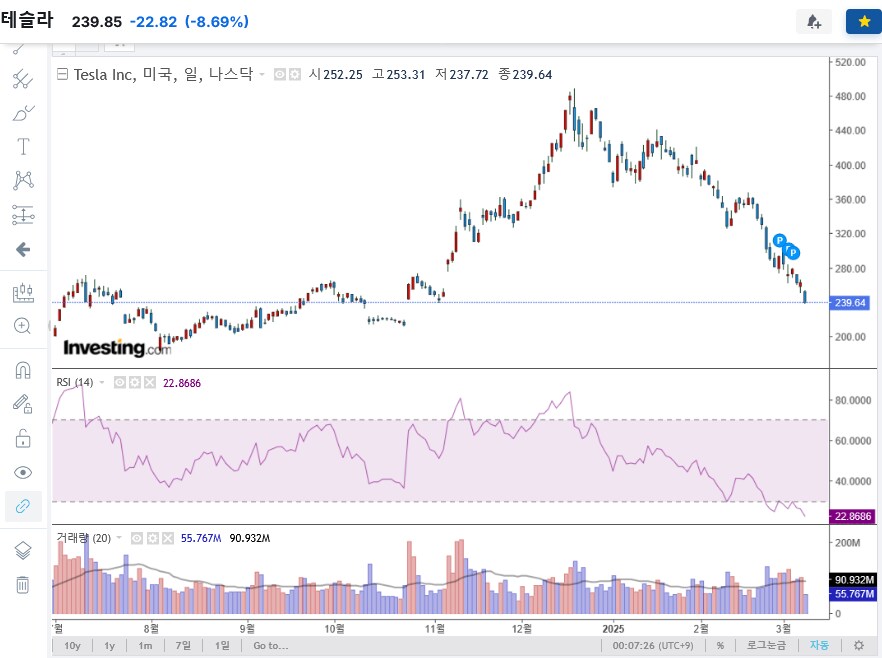Click the 저237.72 low price value

tap(462, 74)
